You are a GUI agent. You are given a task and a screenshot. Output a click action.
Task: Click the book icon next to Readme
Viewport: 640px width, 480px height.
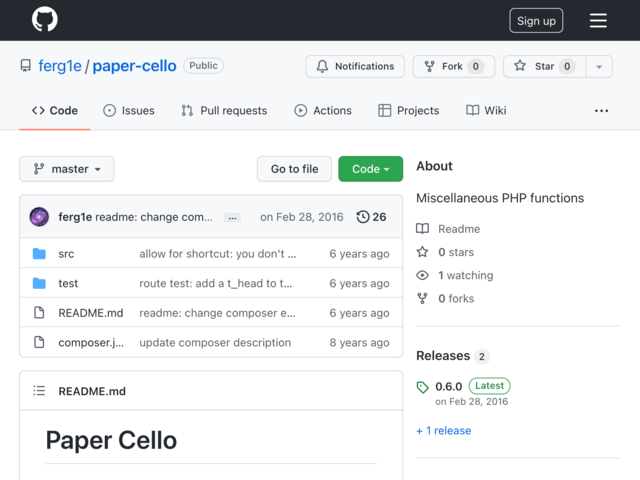pyautogui.click(x=422, y=229)
